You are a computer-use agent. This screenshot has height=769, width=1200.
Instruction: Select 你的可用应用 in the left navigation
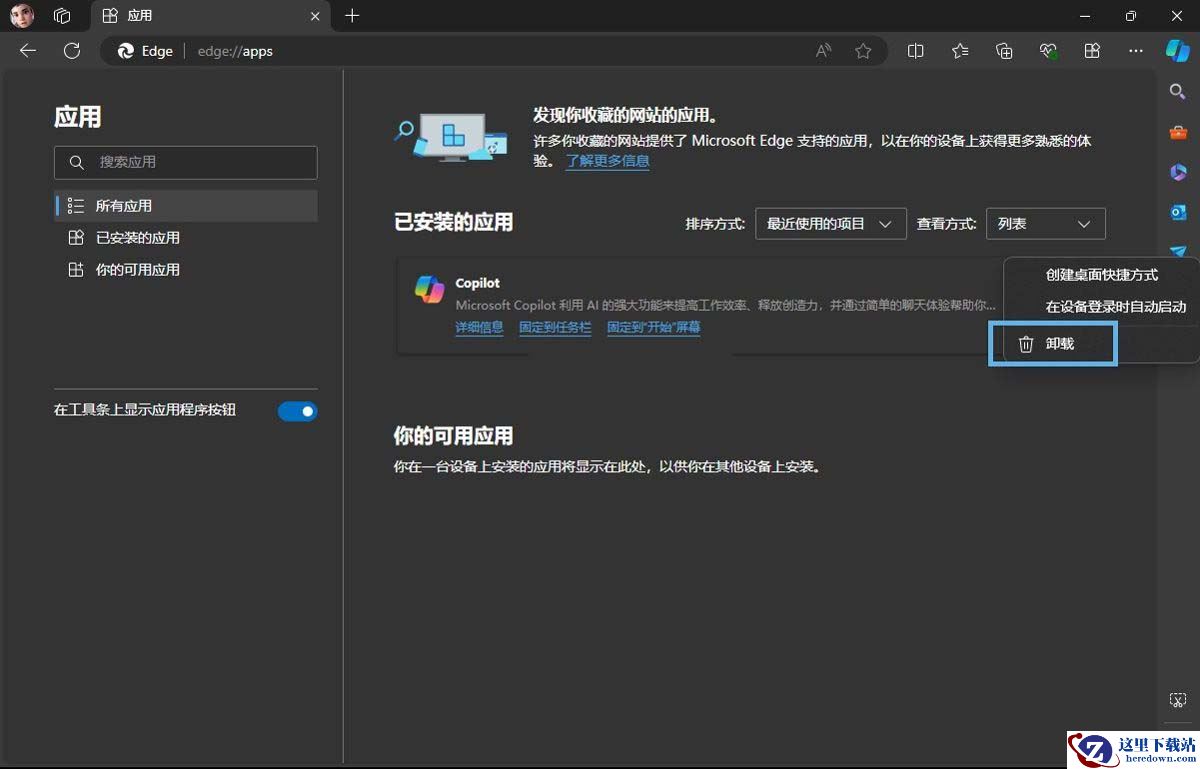186,270
